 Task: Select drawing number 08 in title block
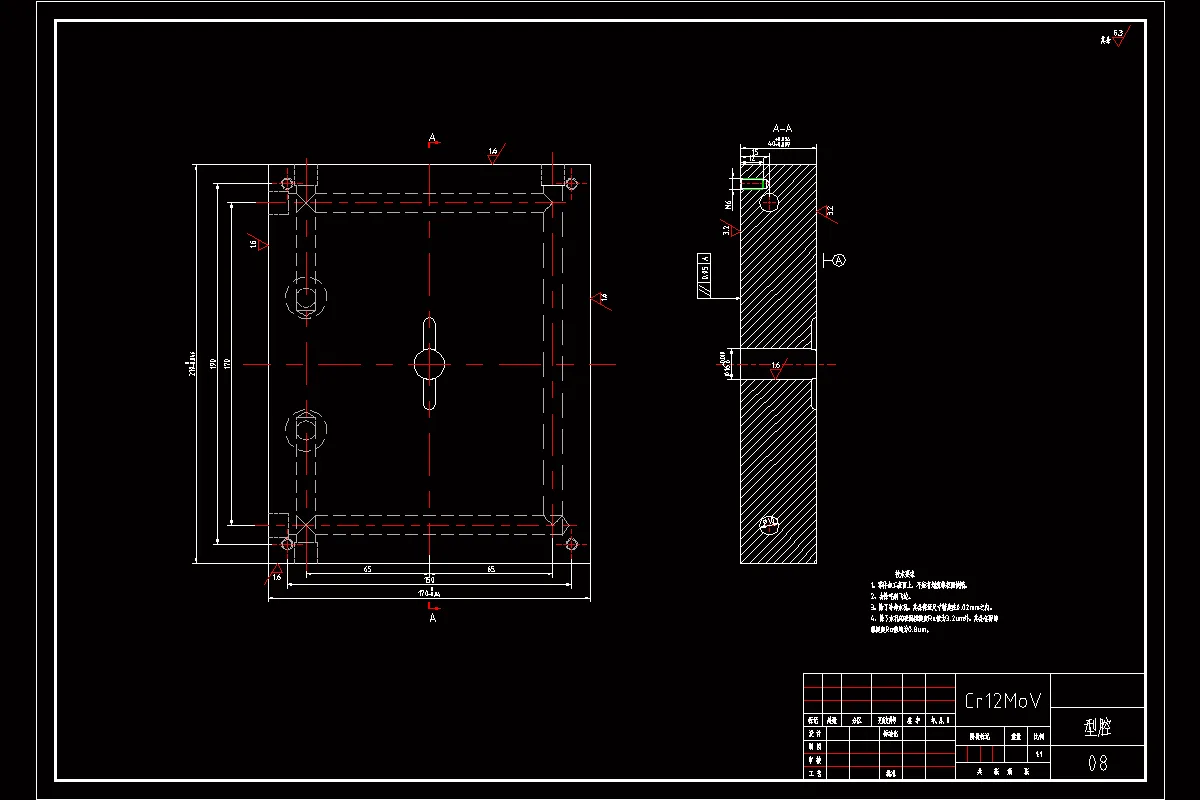click(1097, 763)
